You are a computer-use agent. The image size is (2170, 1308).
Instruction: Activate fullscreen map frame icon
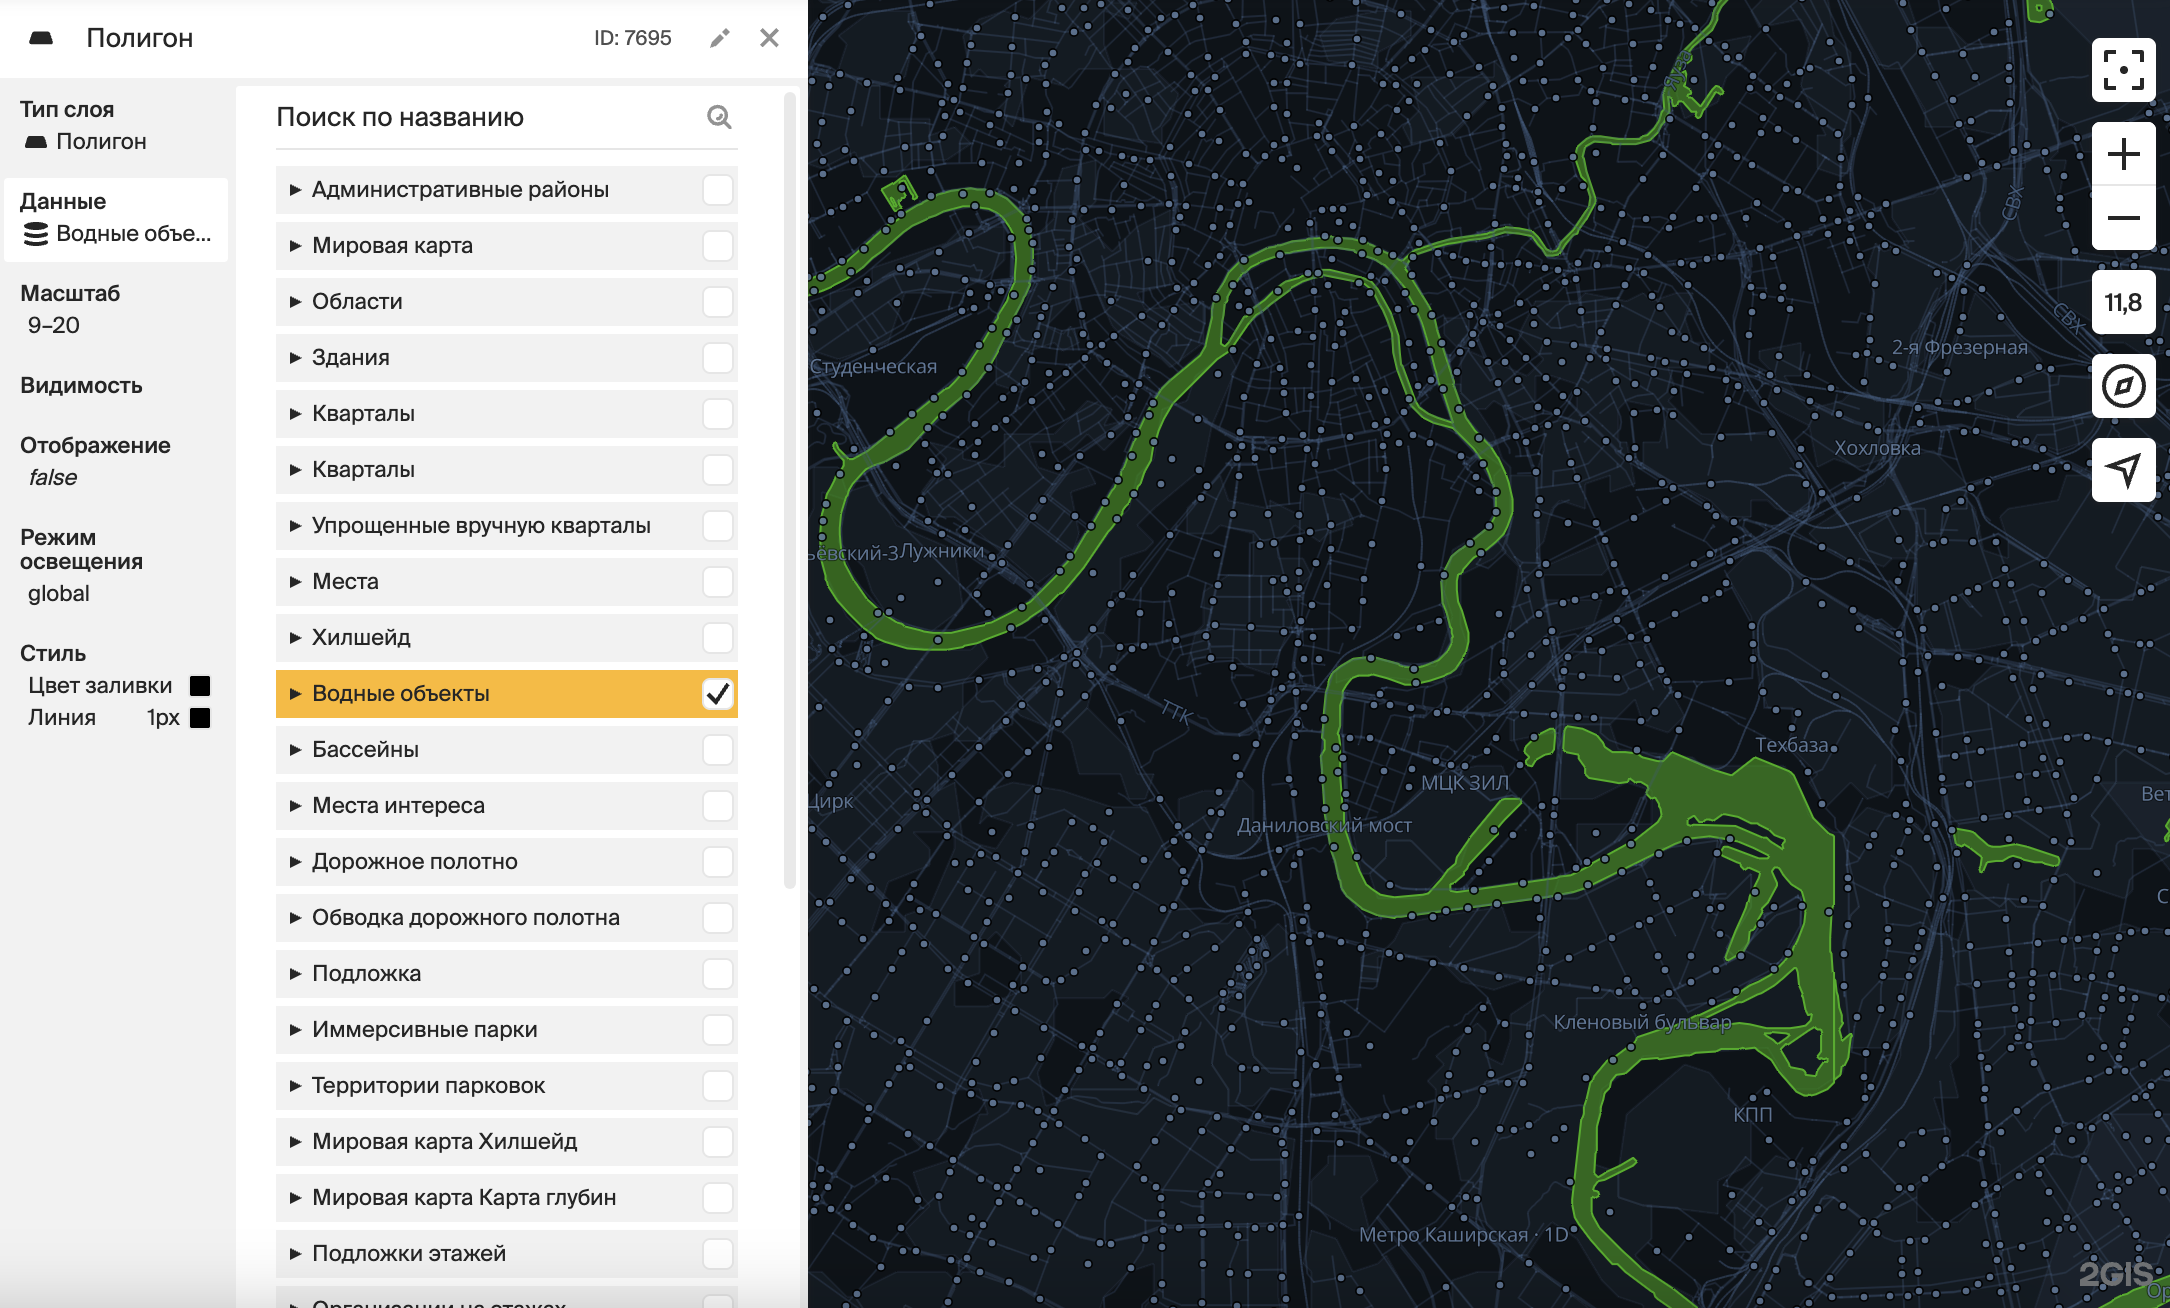point(2123,70)
